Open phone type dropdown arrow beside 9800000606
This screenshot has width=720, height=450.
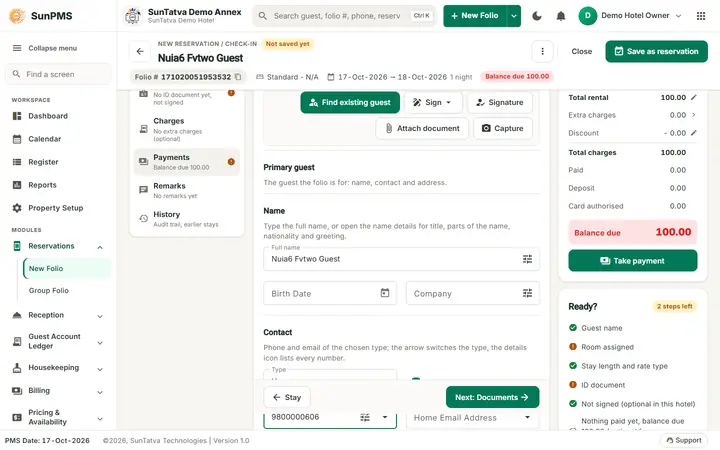(385, 417)
